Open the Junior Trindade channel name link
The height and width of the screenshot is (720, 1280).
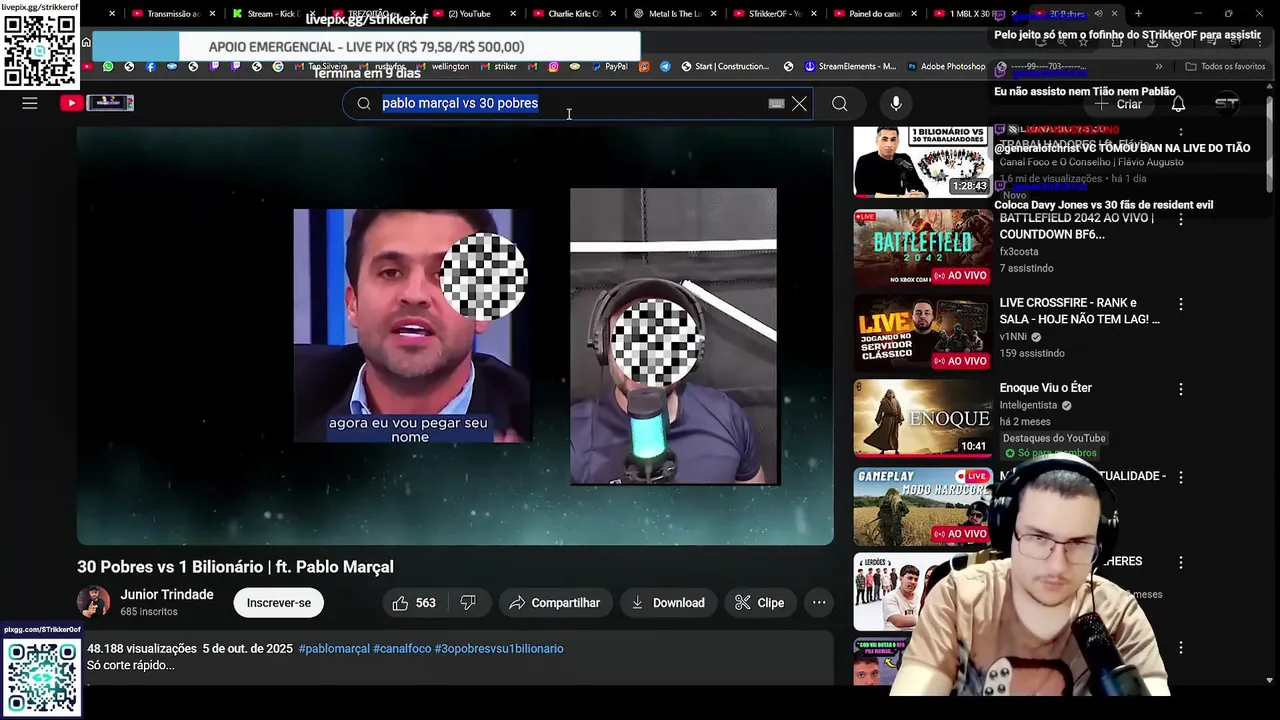[167, 595]
